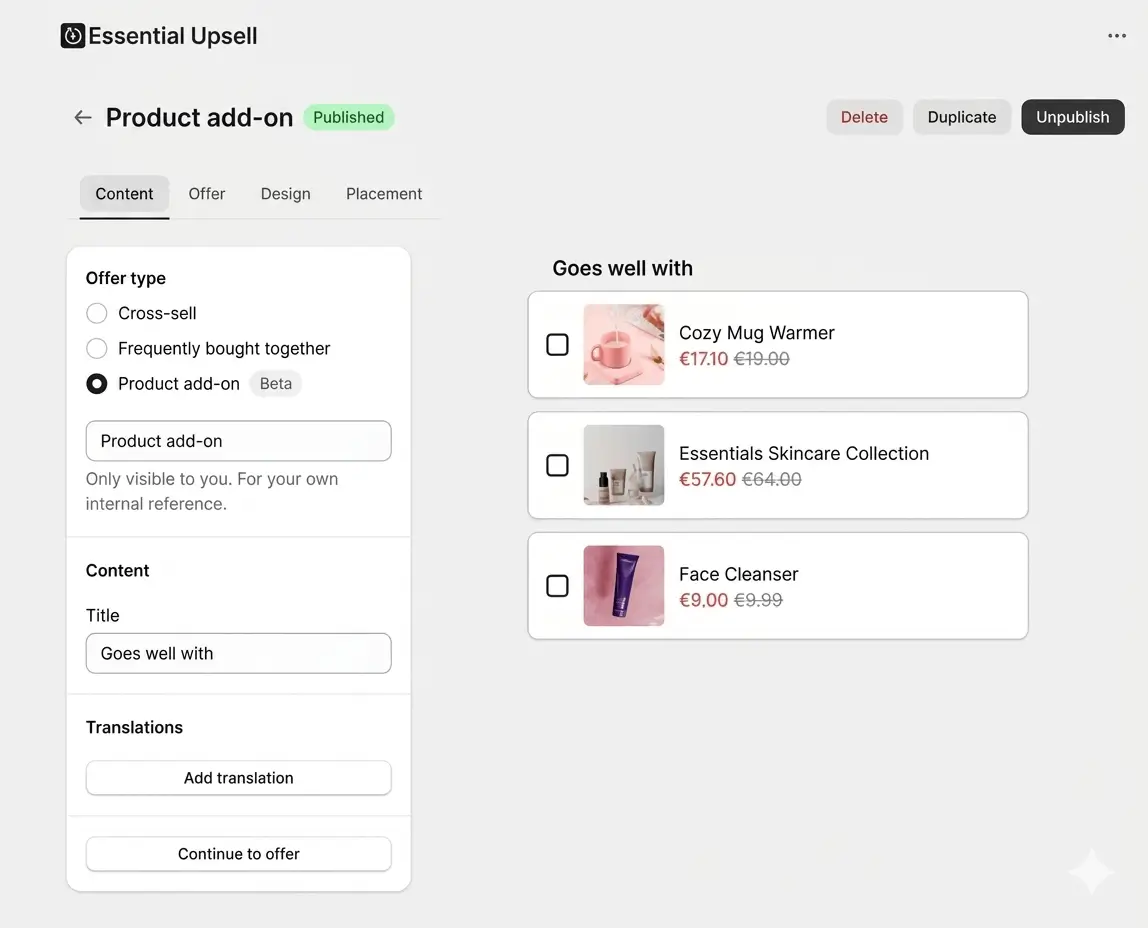Click the €57.60 discounted price
The height and width of the screenshot is (928, 1148).
(707, 479)
